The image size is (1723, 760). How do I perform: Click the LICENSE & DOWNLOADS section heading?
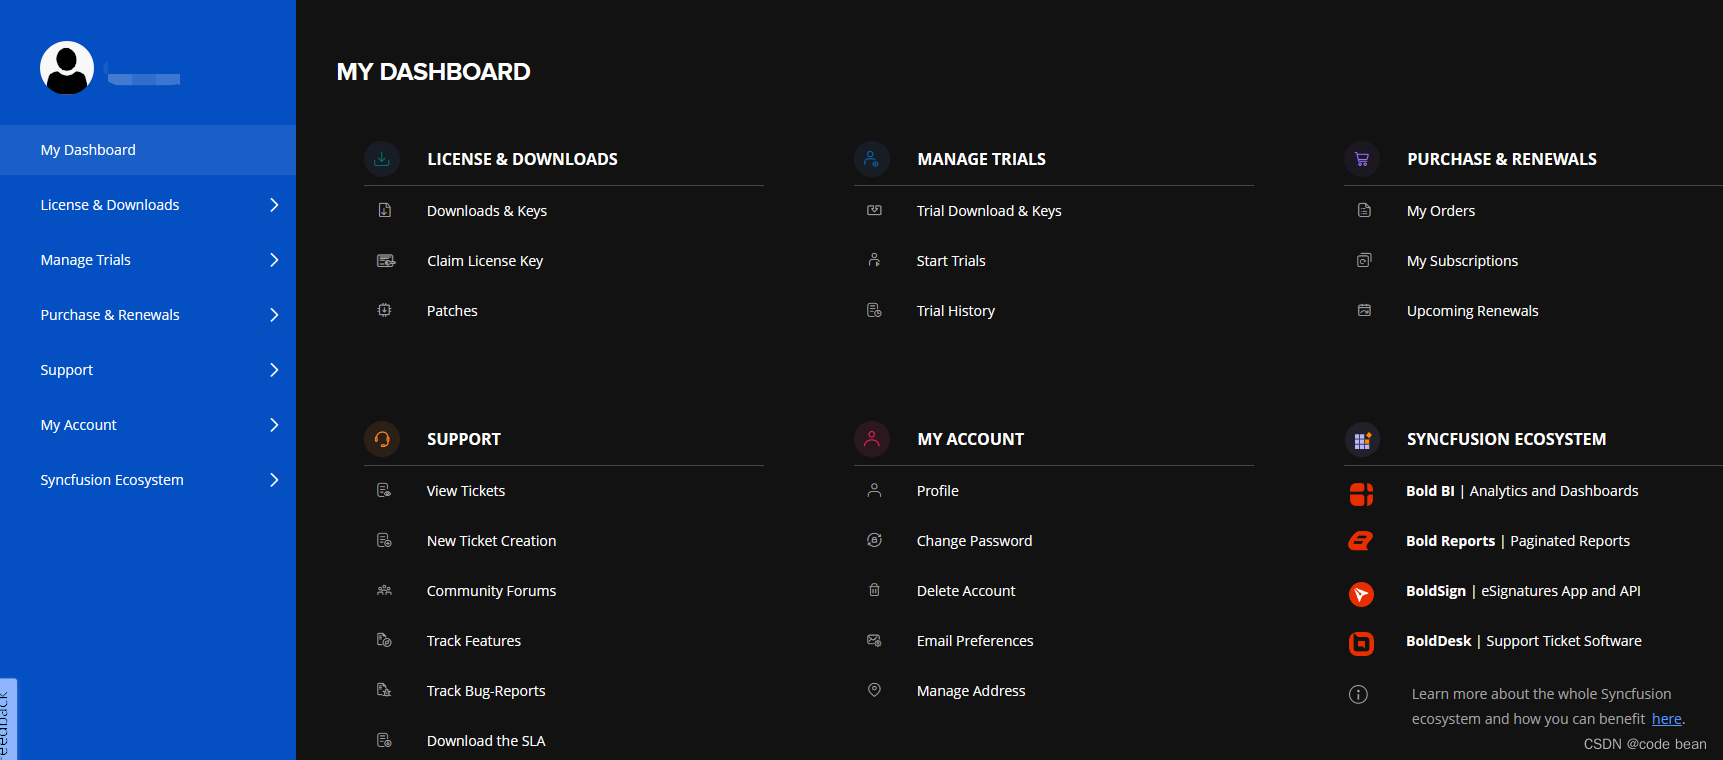[522, 159]
